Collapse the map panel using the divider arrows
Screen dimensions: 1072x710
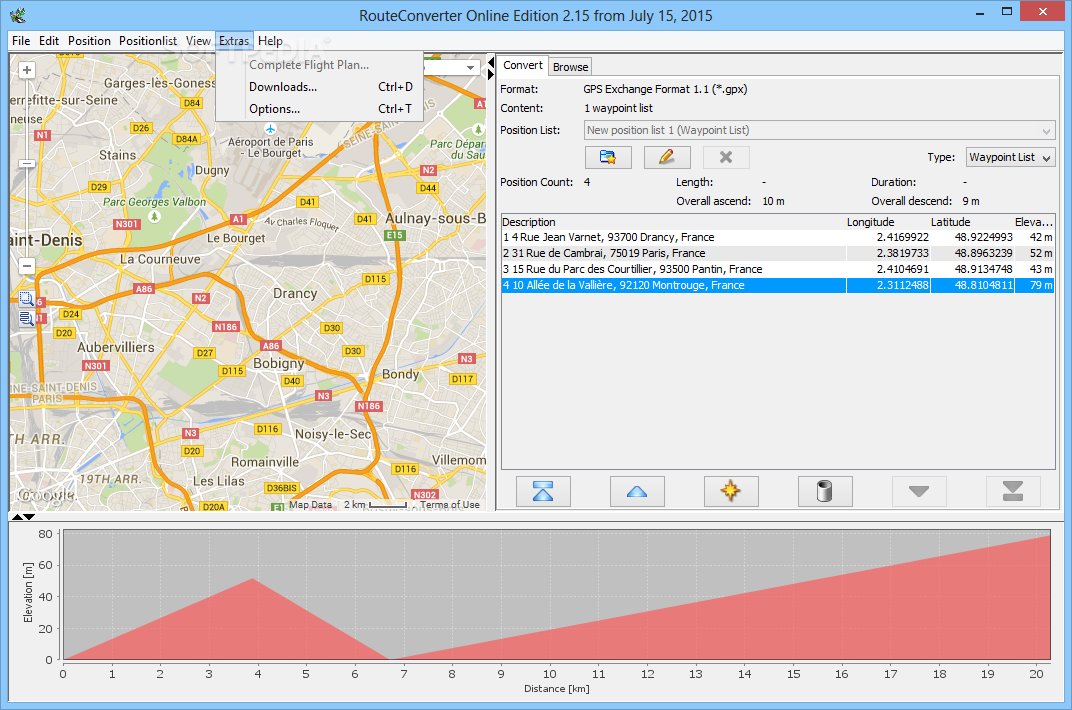pos(491,63)
